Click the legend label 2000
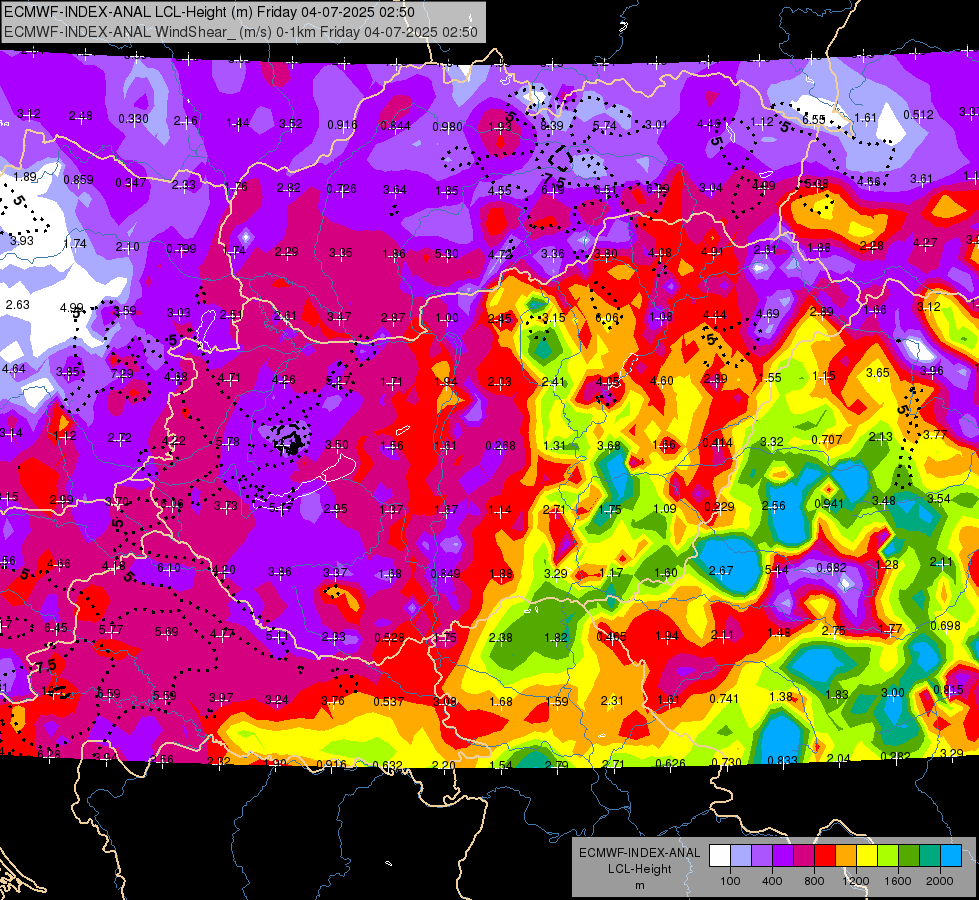979x900 pixels. [940, 881]
